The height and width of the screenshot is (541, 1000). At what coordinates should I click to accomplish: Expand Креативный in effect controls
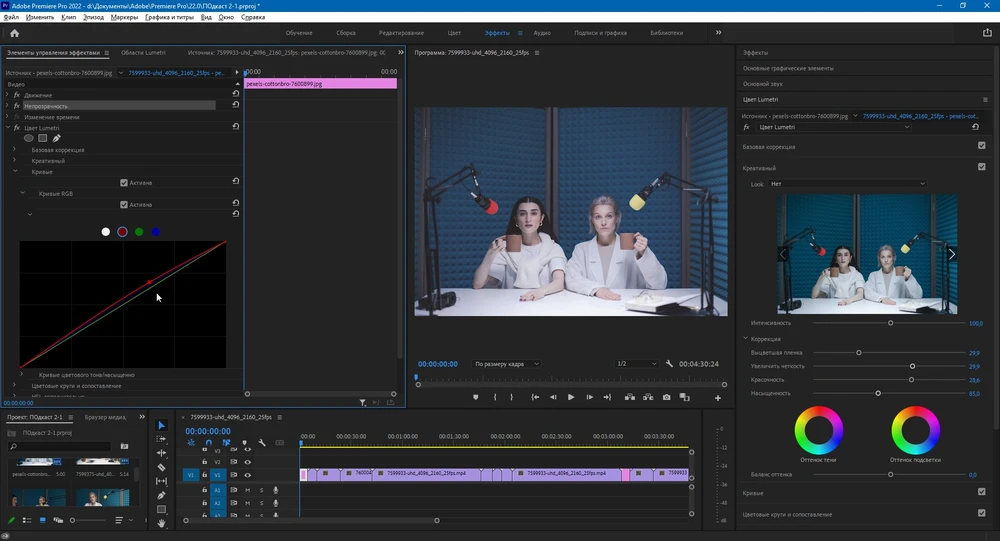tap(15, 160)
